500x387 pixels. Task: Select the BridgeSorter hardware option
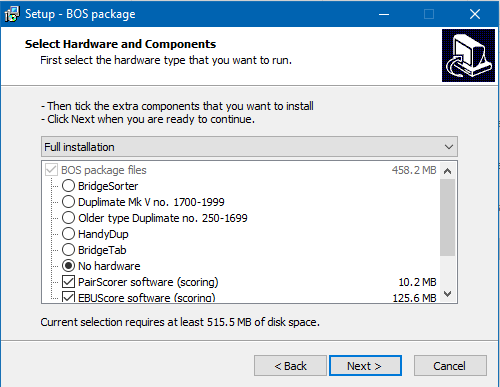(68, 186)
